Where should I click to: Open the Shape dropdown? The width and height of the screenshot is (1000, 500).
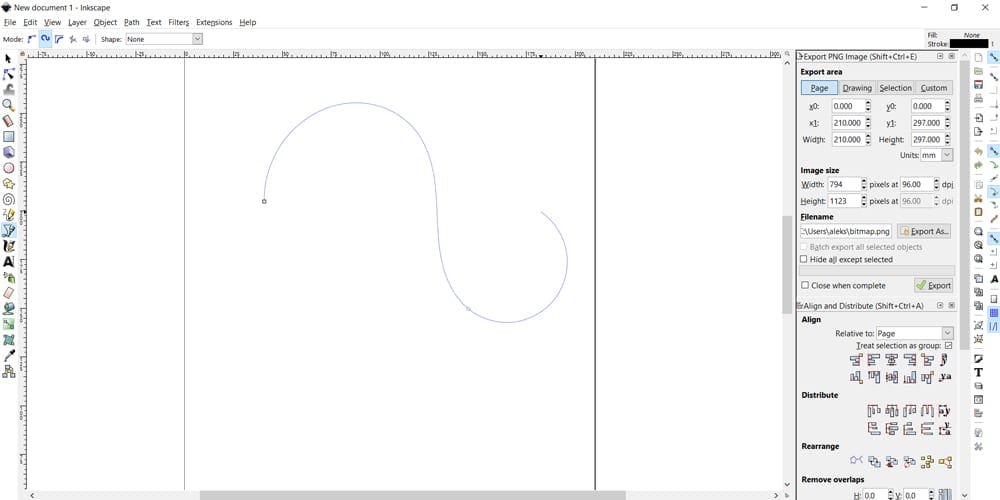pos(164,39)
